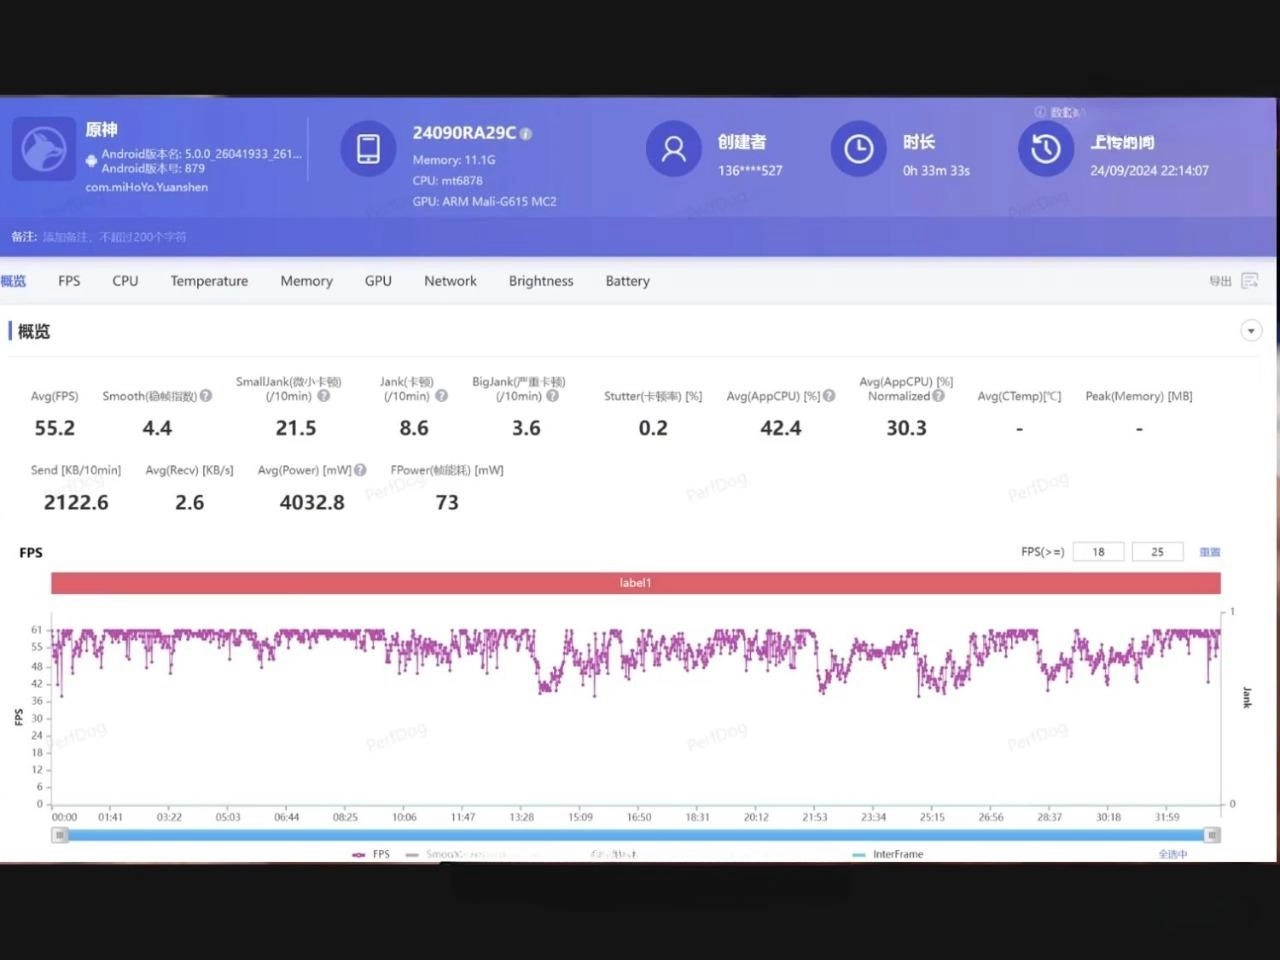Click the Normalized AppCPU value 30.3
This screenshot has height=960, width=1280.
[906, 428]
